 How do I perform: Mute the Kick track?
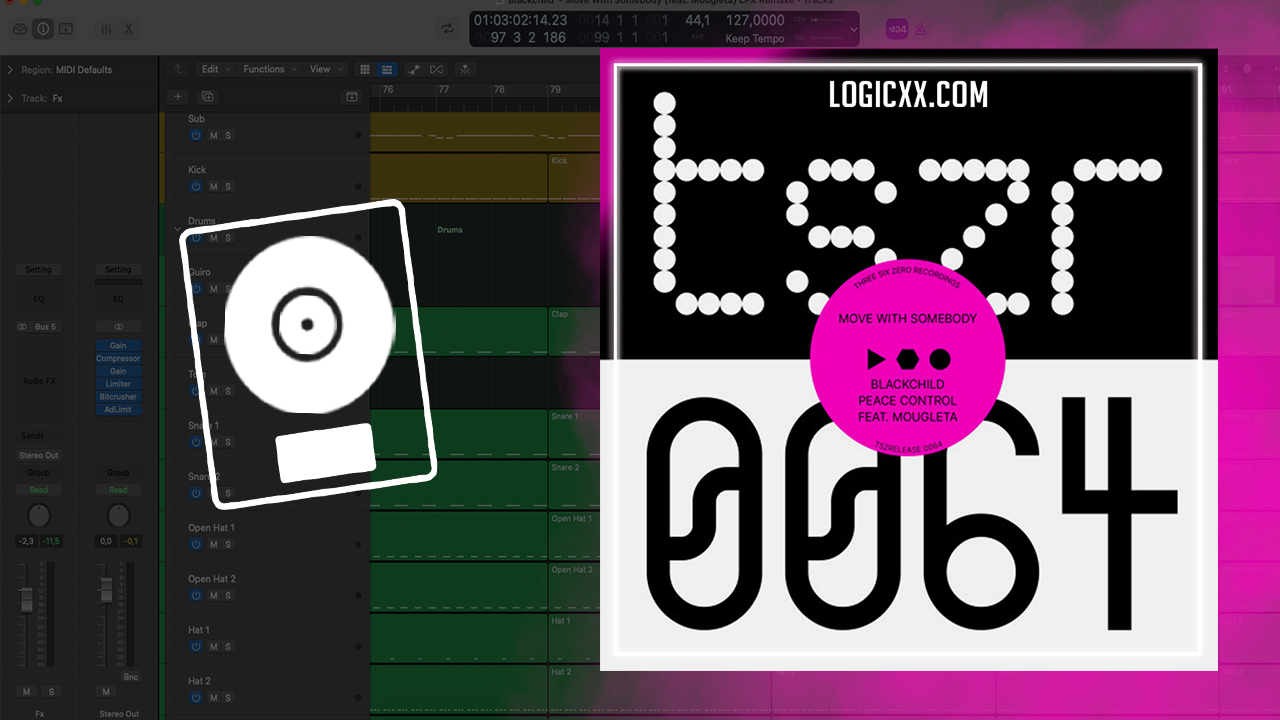pos(213,187)
